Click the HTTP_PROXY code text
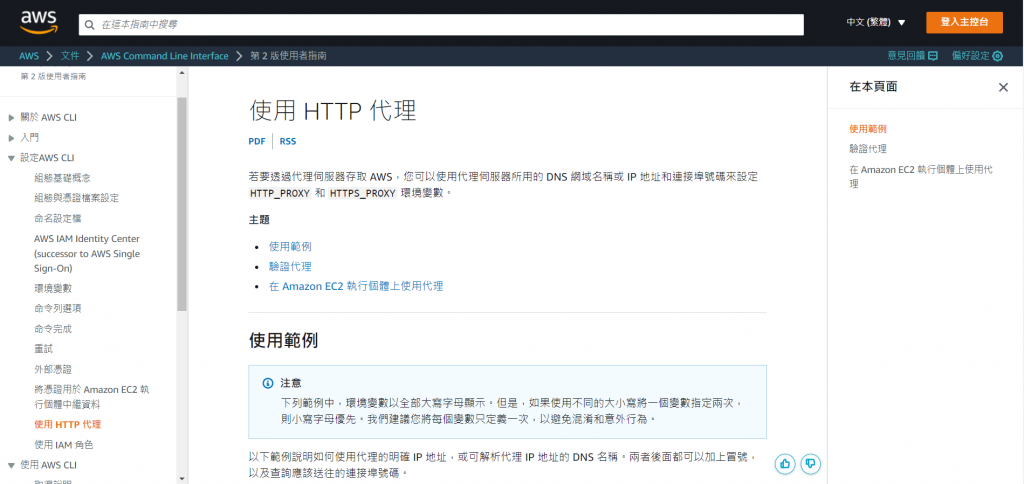Image resolution: width=1024 pixels, height=484 pixels. (x=280, y=193)
